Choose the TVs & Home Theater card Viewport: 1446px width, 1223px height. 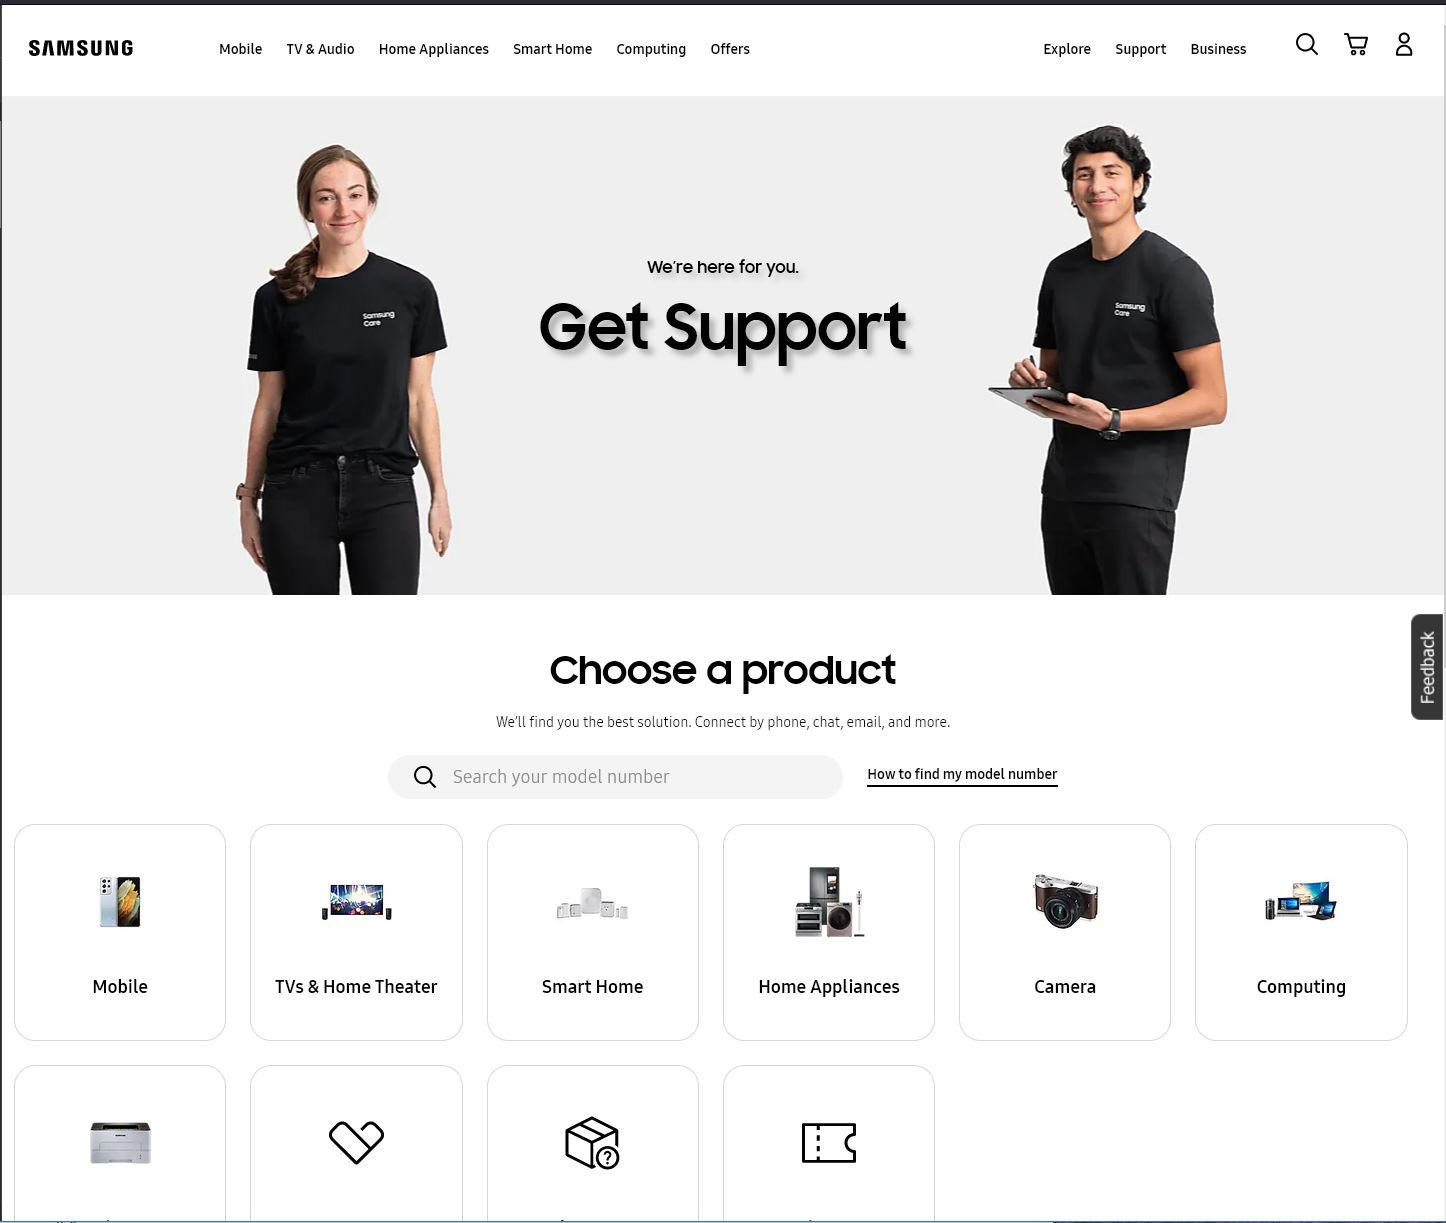click(356, 932)
